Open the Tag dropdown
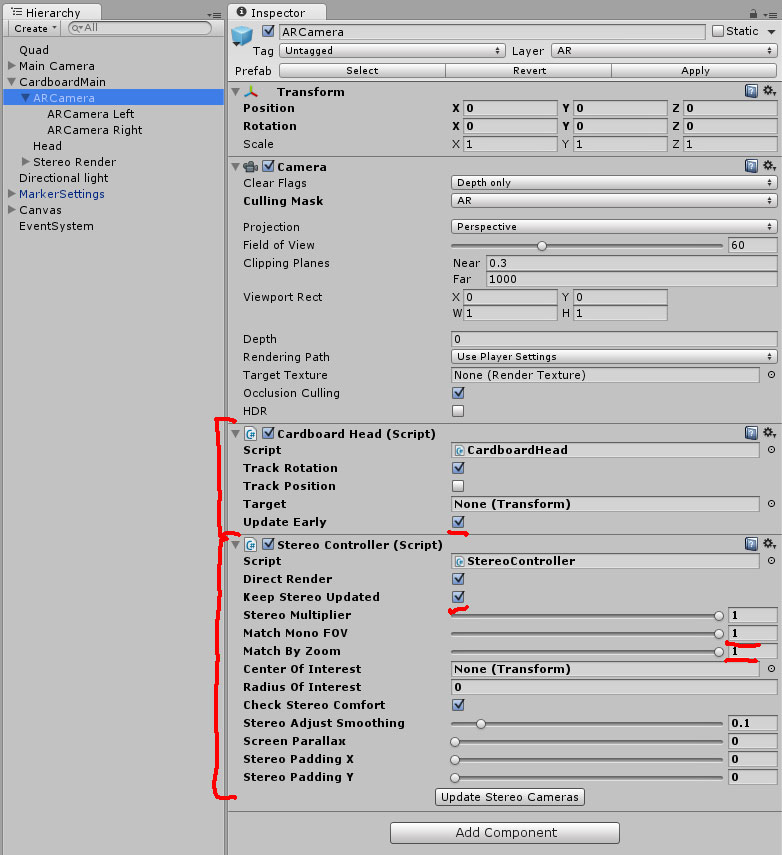This screenshot has height=855, width=782. [392, 50]
